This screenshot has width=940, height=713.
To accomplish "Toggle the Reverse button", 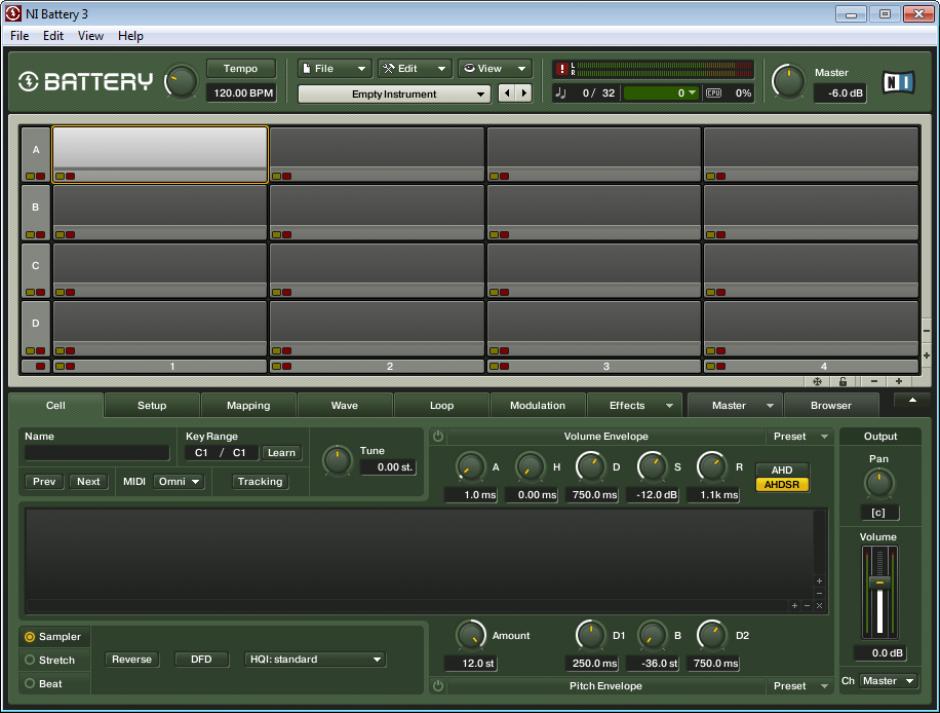I will (x=132, y=659).
